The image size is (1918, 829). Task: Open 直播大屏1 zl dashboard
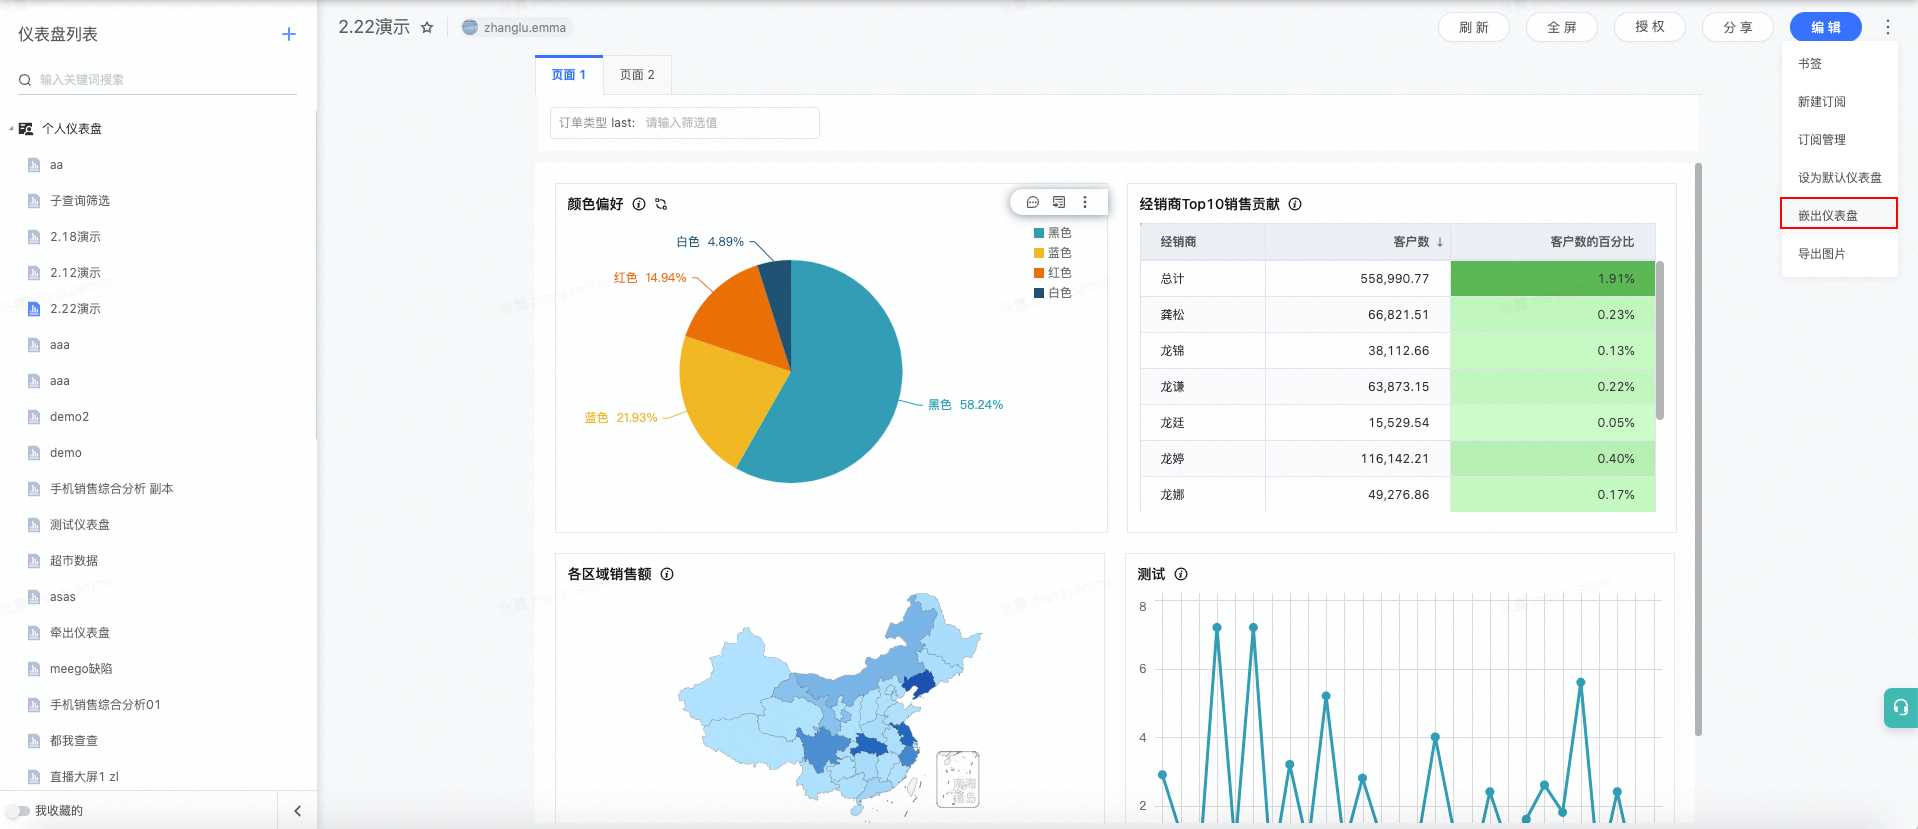tap(84, 777)
